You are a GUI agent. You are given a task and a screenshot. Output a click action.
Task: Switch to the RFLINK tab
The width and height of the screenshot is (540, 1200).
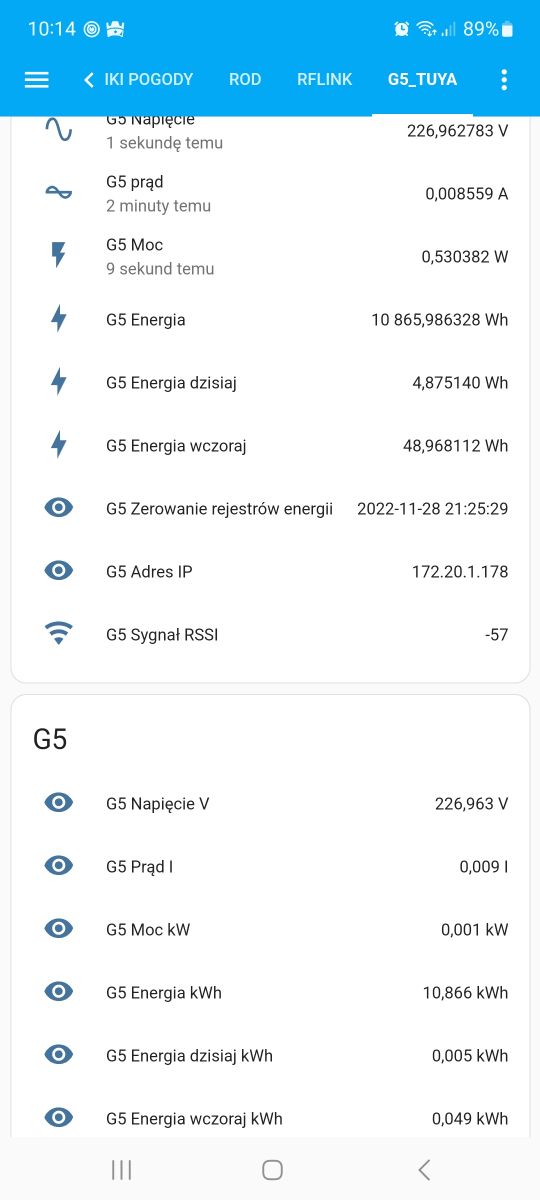pyautogui.click(x=325, y=80)
